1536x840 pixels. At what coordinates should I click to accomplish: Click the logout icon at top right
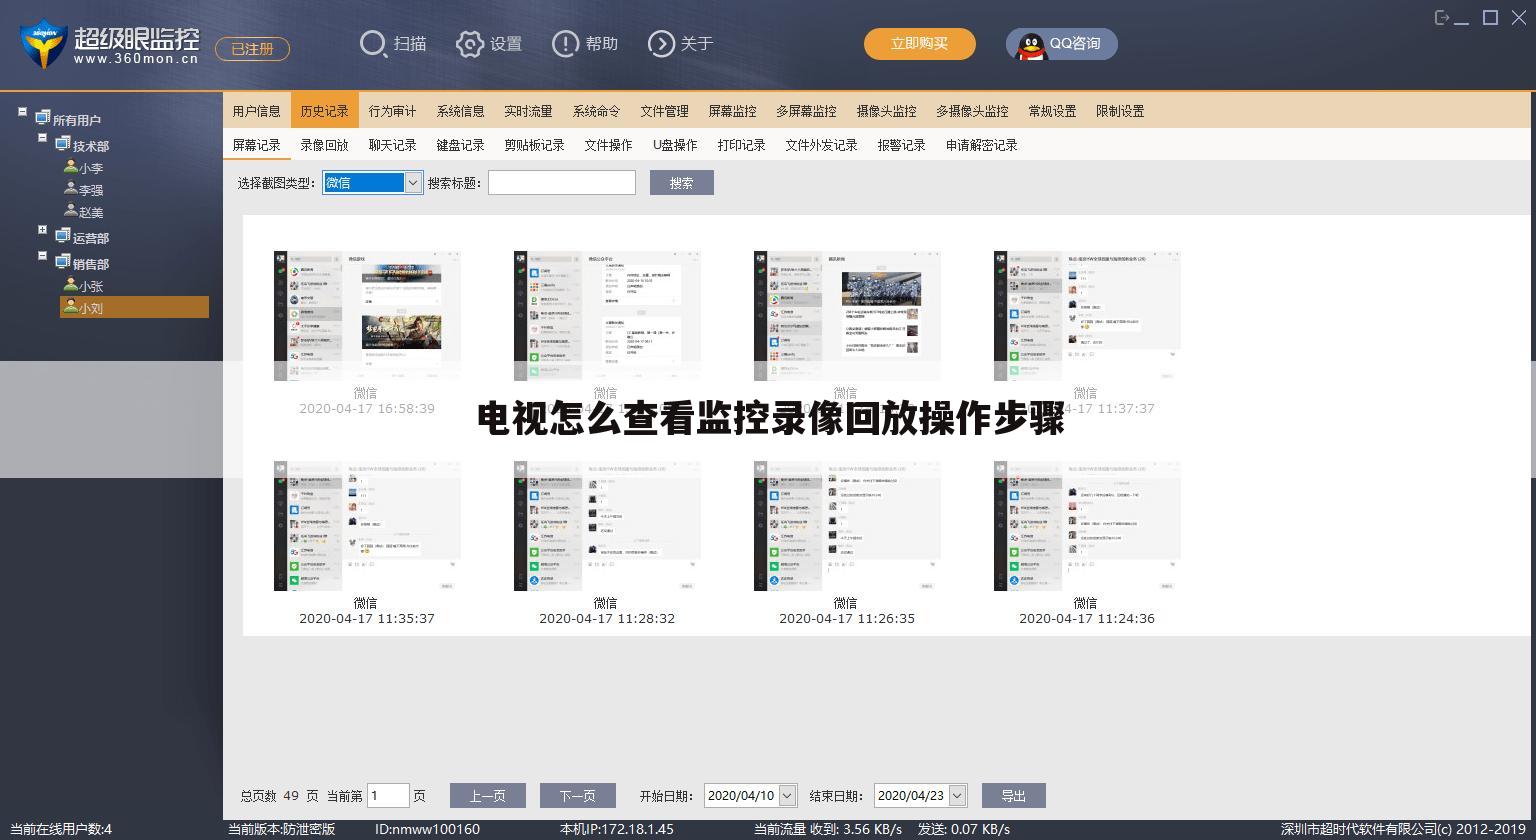click(x=1442, y=17)
